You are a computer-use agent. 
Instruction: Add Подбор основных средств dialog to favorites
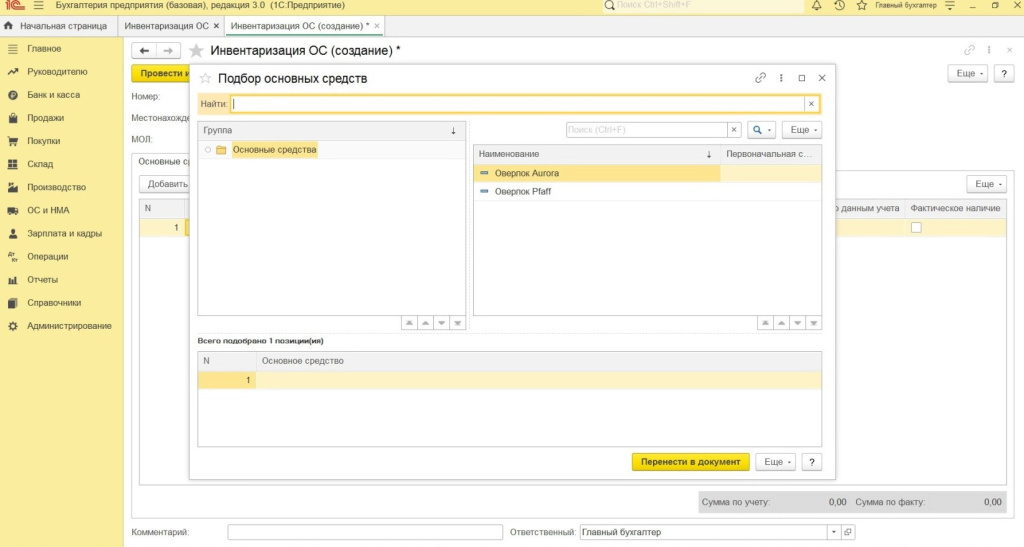205,78
